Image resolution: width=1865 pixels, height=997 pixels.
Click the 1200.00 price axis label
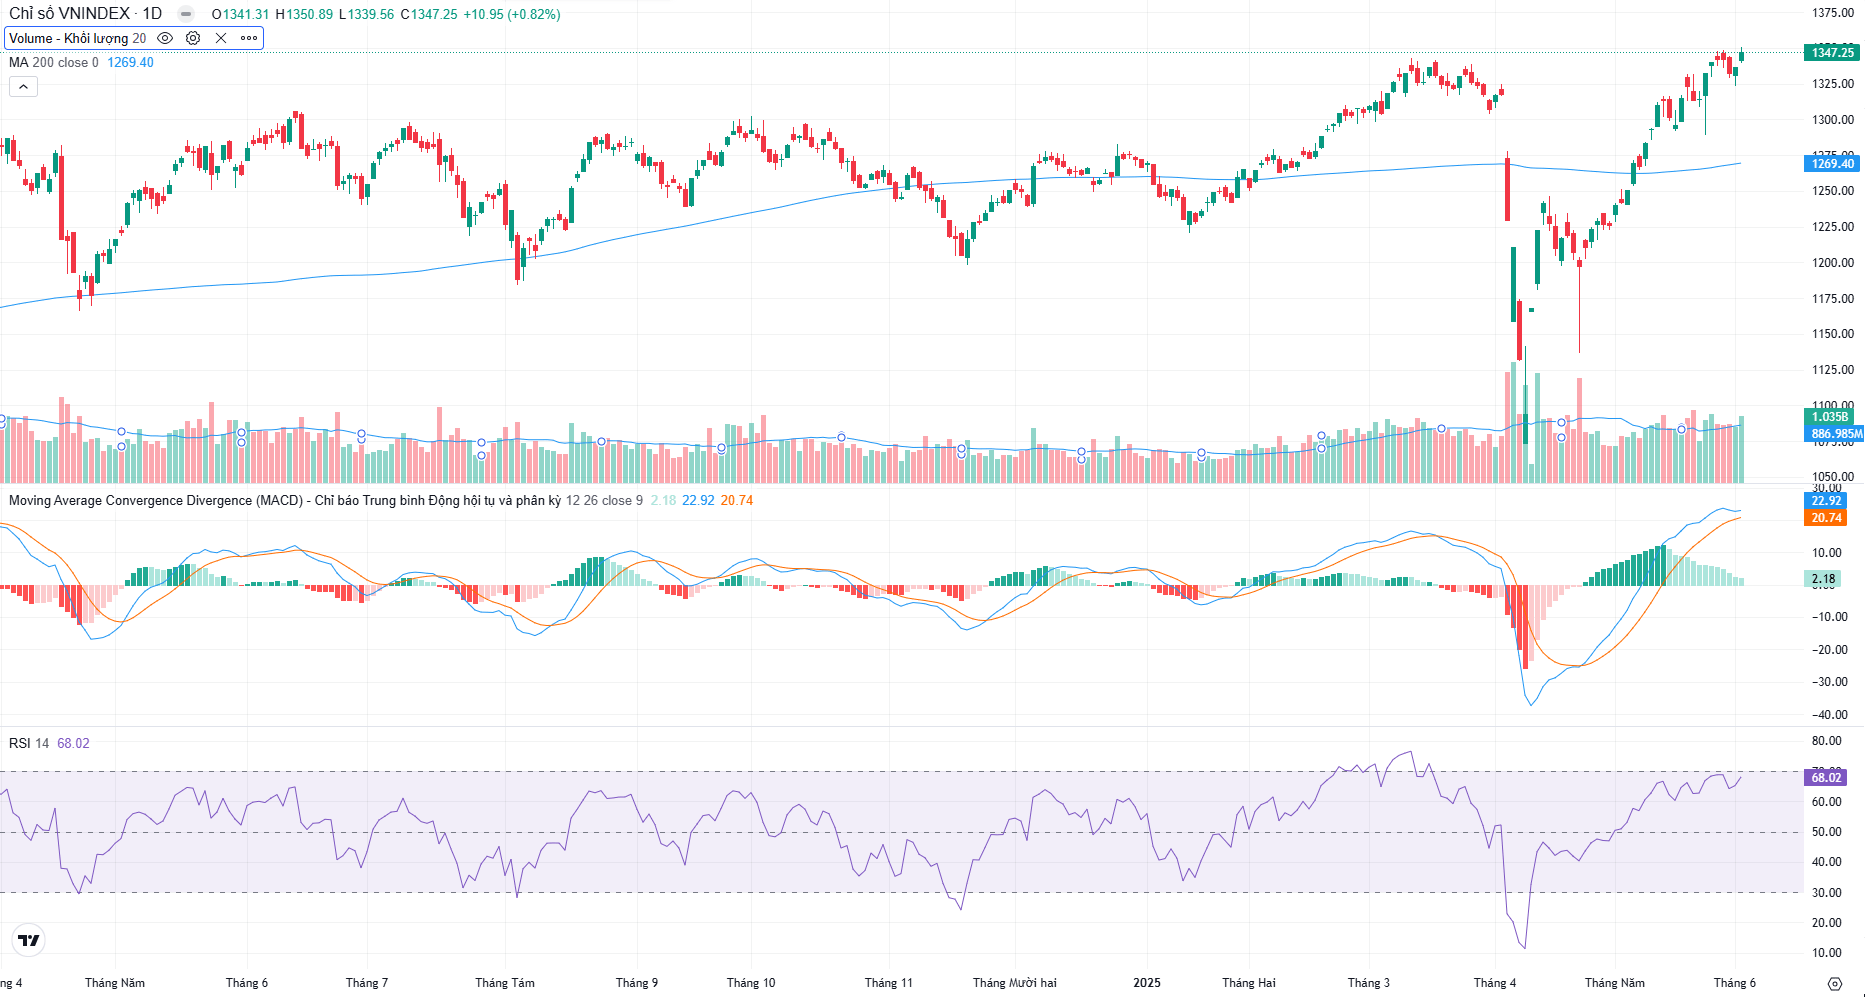coord(1833,263)
